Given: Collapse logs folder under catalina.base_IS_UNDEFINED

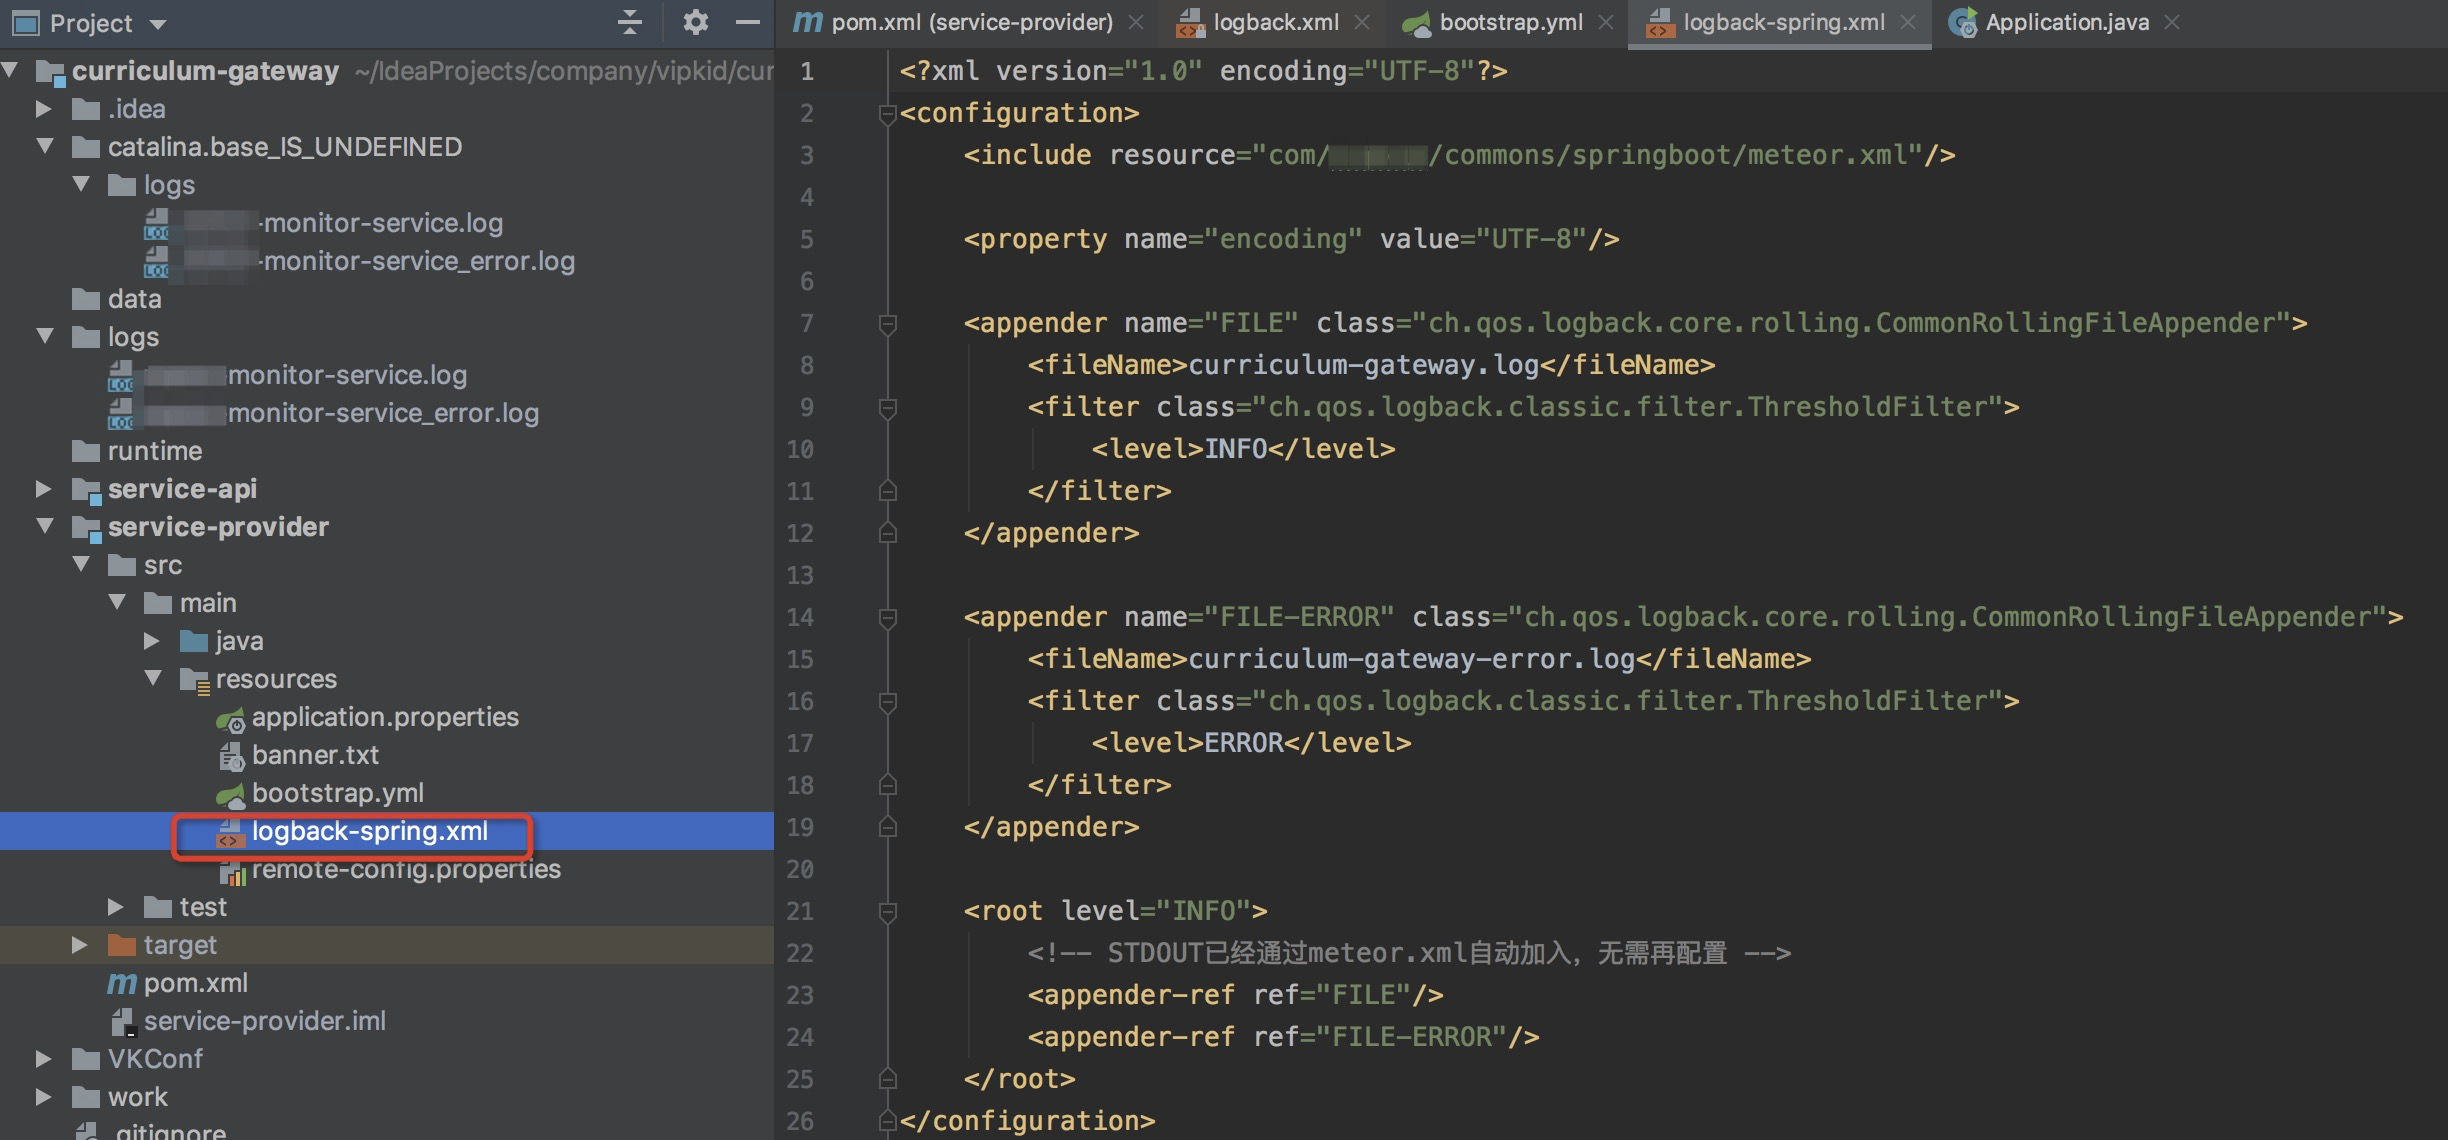Looking at the screenshot, I should coord(81,184).
